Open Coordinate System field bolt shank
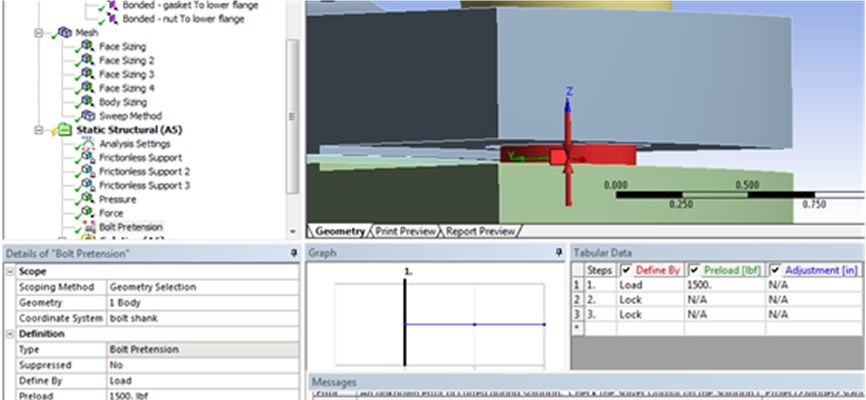Image resolution: width=866 pixels, height=400 pixels. pos(202,318)
